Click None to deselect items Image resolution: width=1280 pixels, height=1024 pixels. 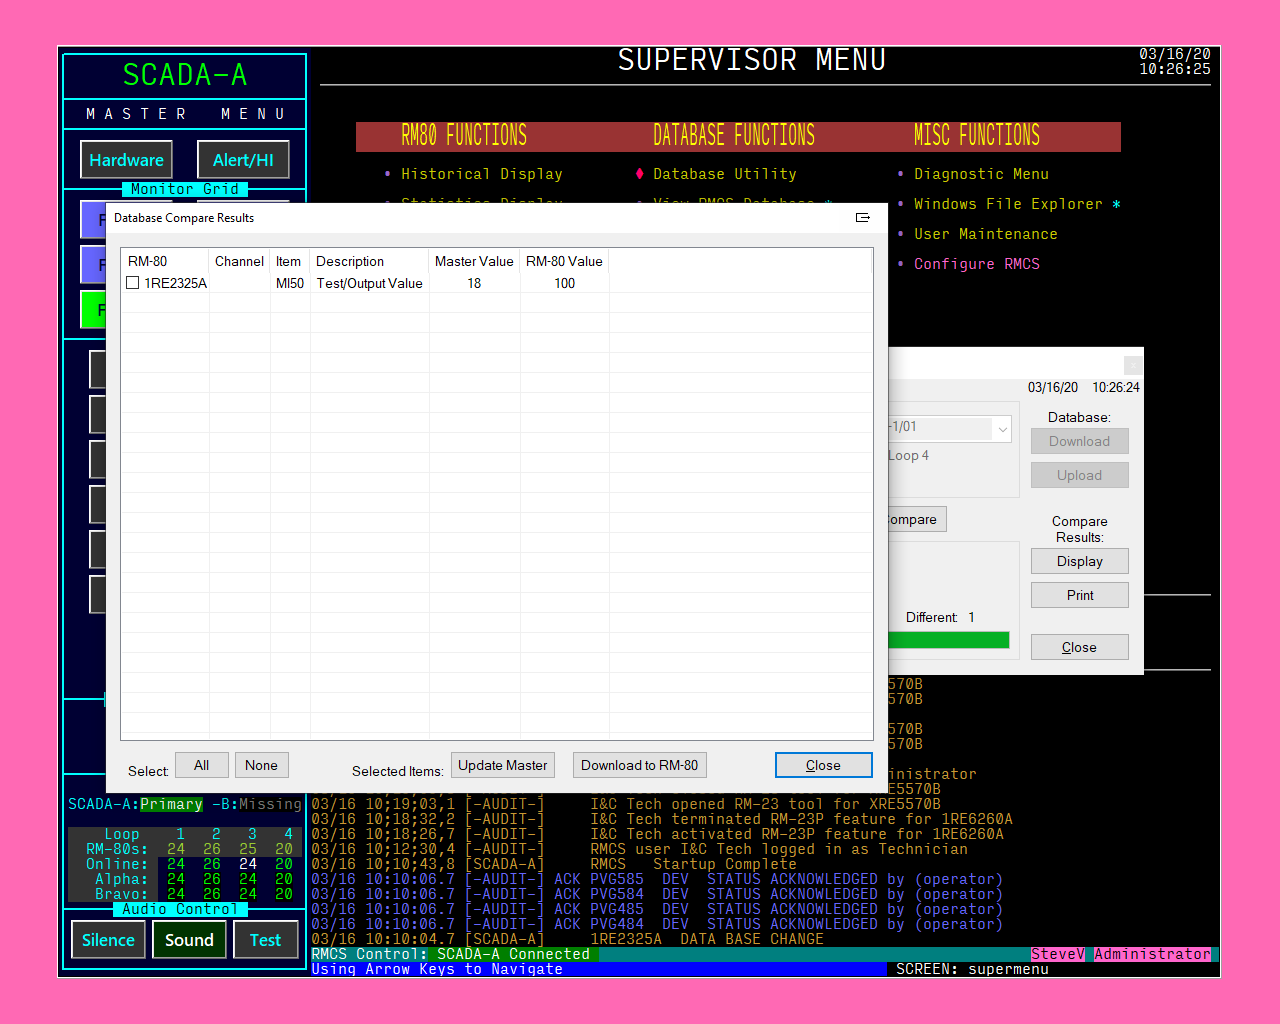(261, 766)
